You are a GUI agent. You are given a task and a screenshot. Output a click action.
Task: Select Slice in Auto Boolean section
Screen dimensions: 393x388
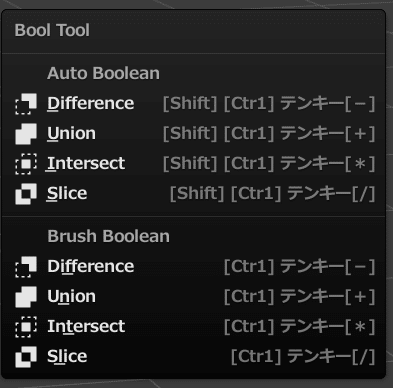[194, 193]
